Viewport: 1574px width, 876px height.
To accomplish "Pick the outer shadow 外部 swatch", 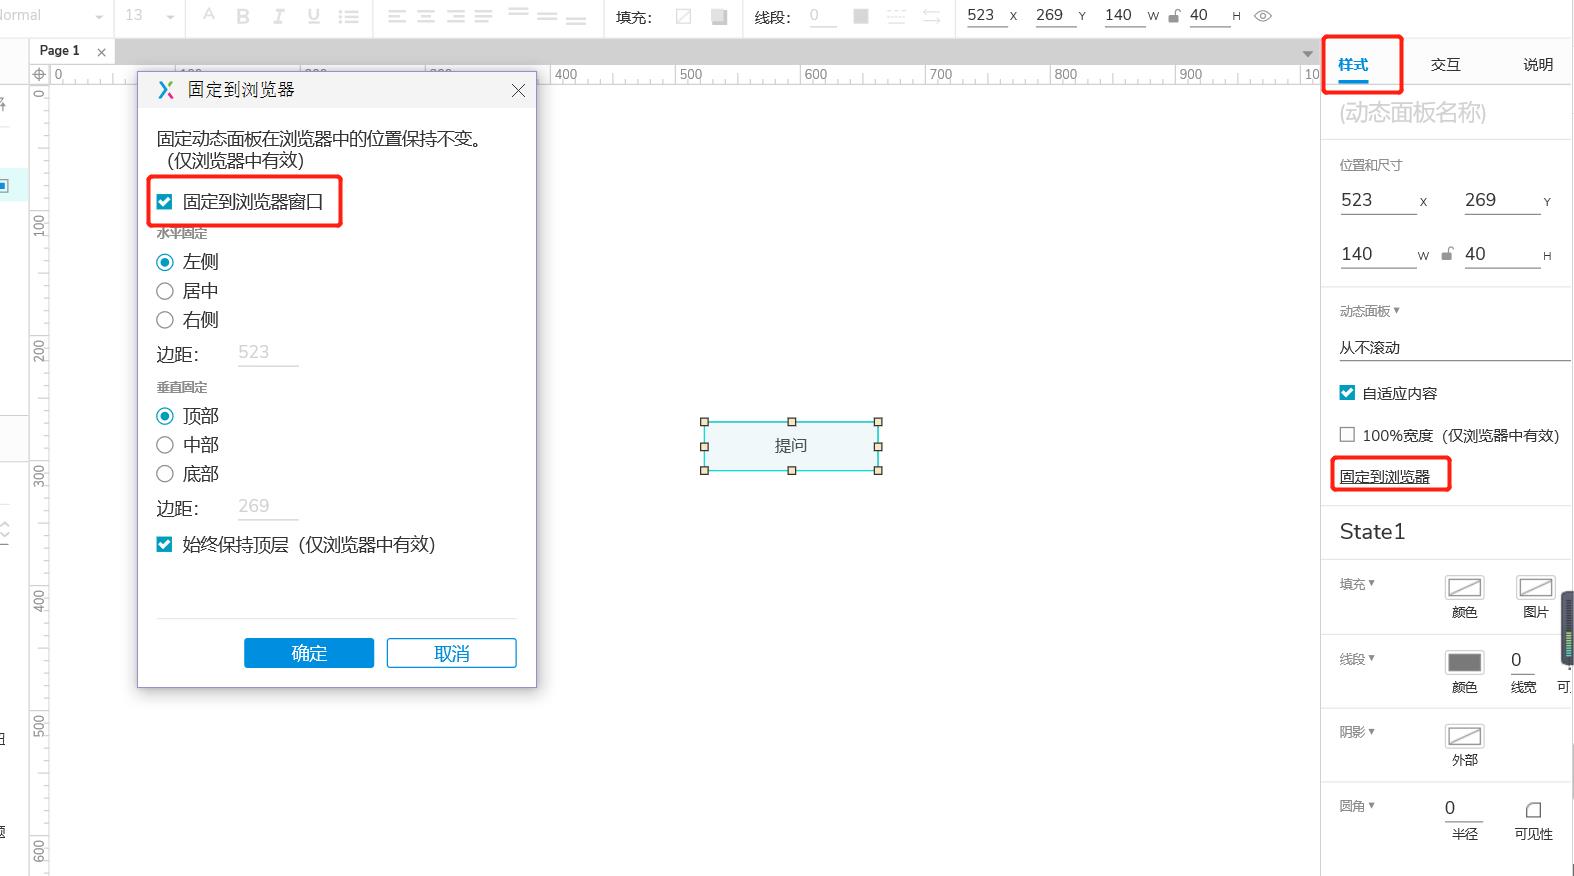I will tap(1464, 736).
